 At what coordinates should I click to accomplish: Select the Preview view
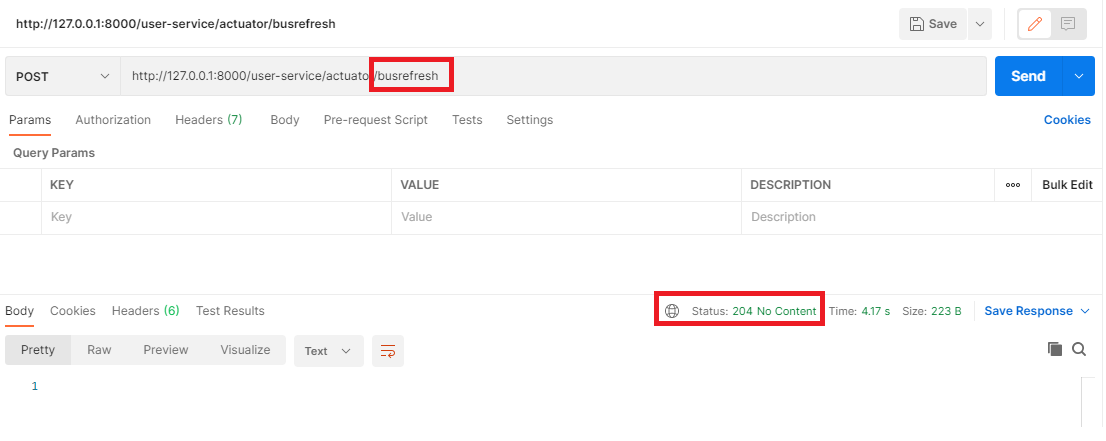click(166, 350)
